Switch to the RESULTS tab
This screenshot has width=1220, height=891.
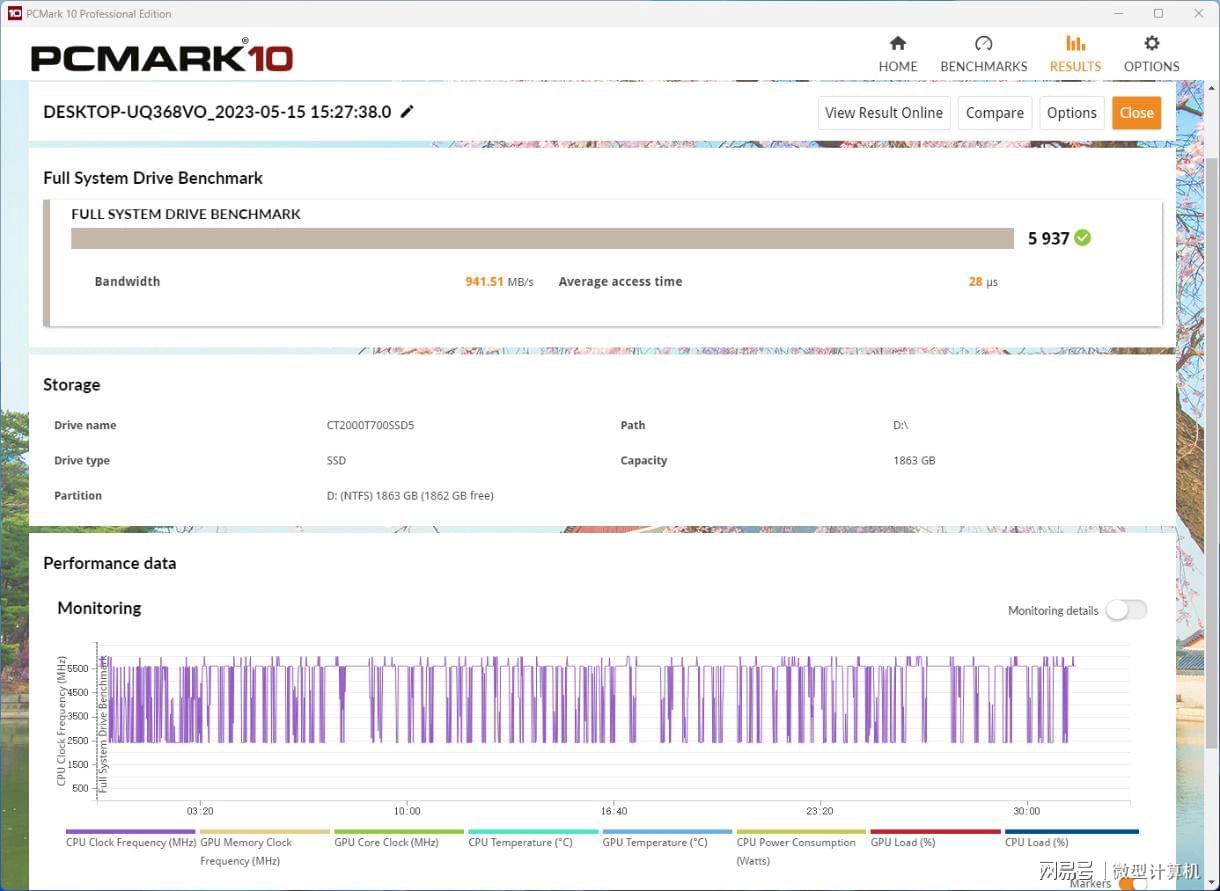1075,54
